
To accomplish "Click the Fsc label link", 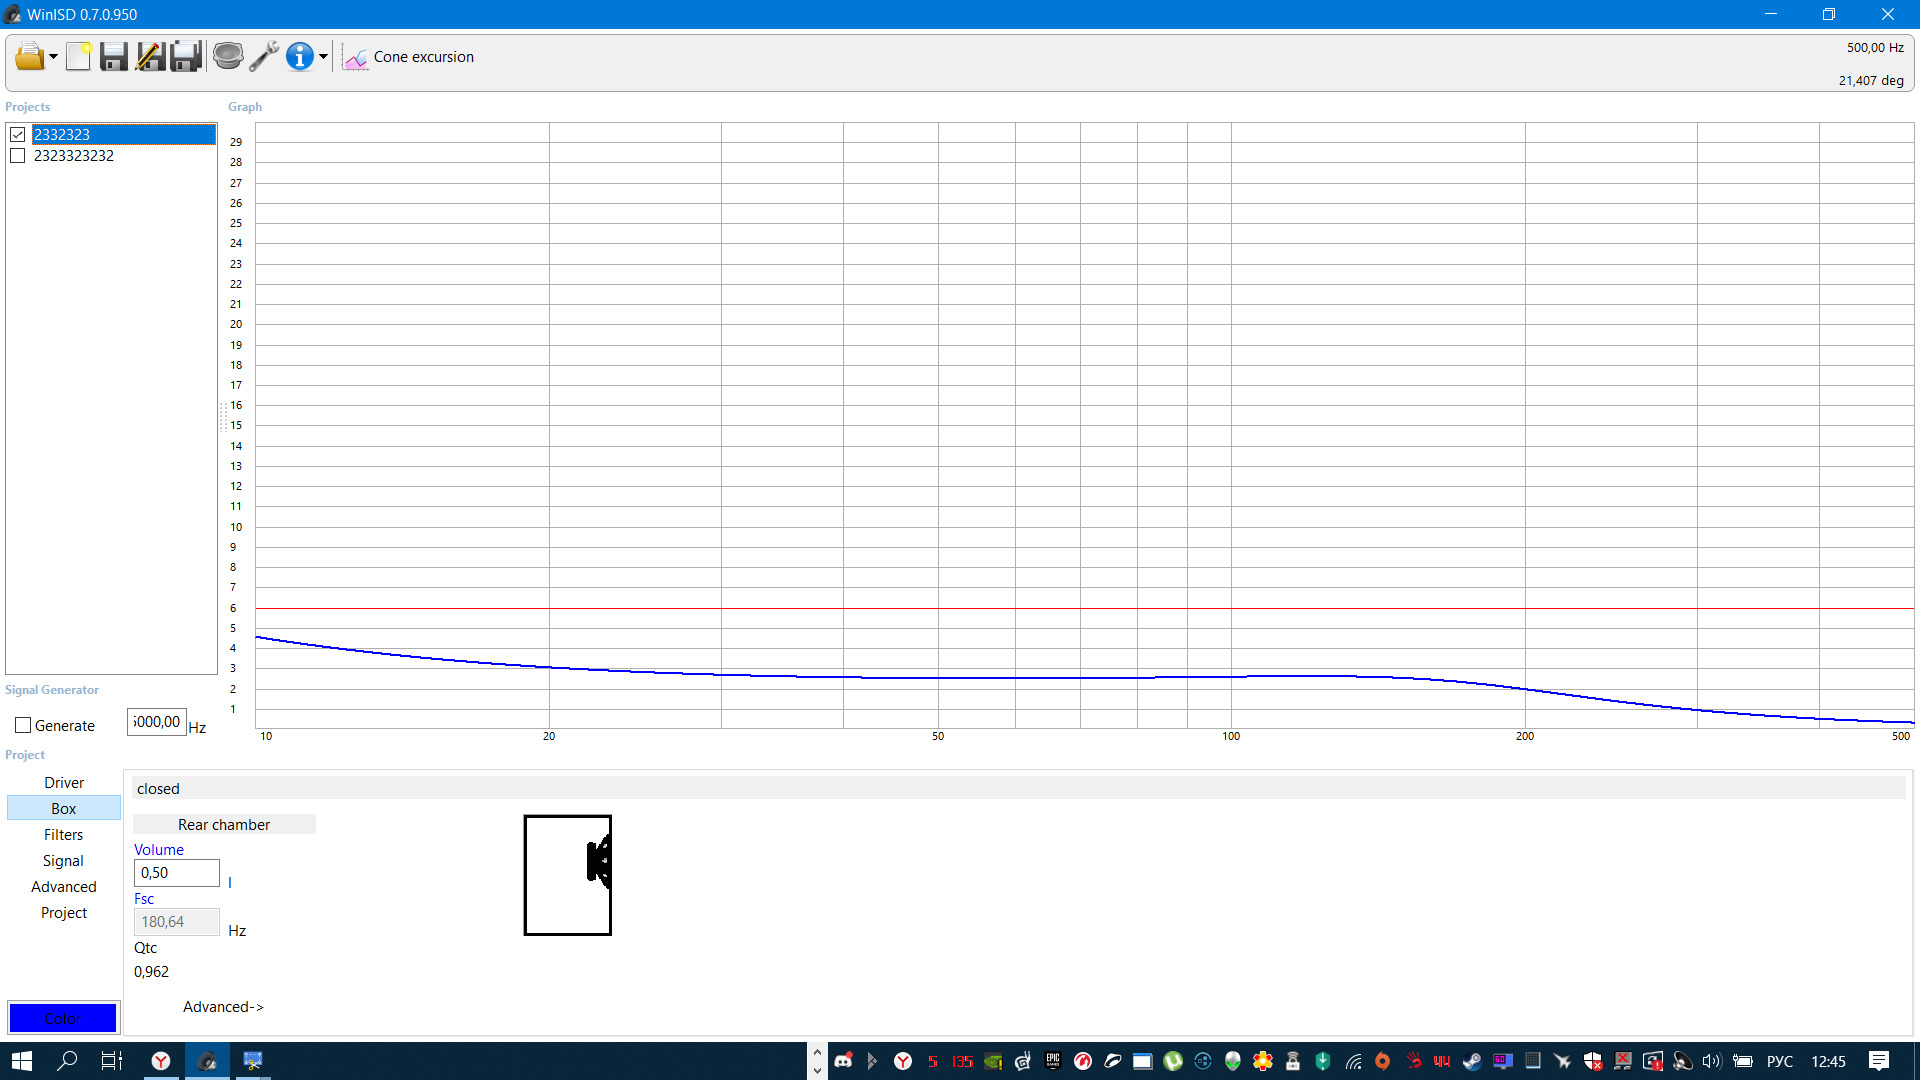I will (144, 899).
